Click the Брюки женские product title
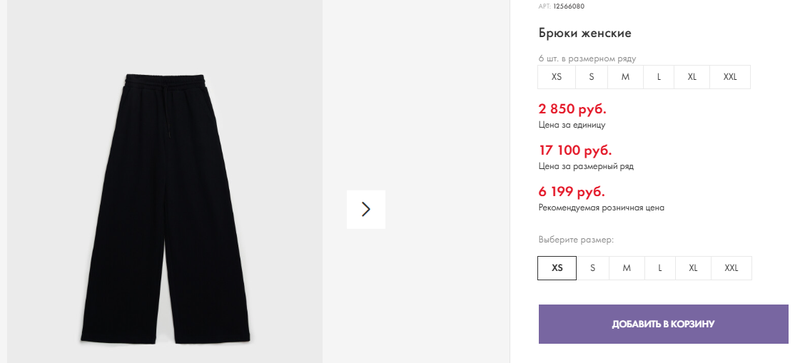This screenshot has width=800, height=363. [x=585, y=33]
